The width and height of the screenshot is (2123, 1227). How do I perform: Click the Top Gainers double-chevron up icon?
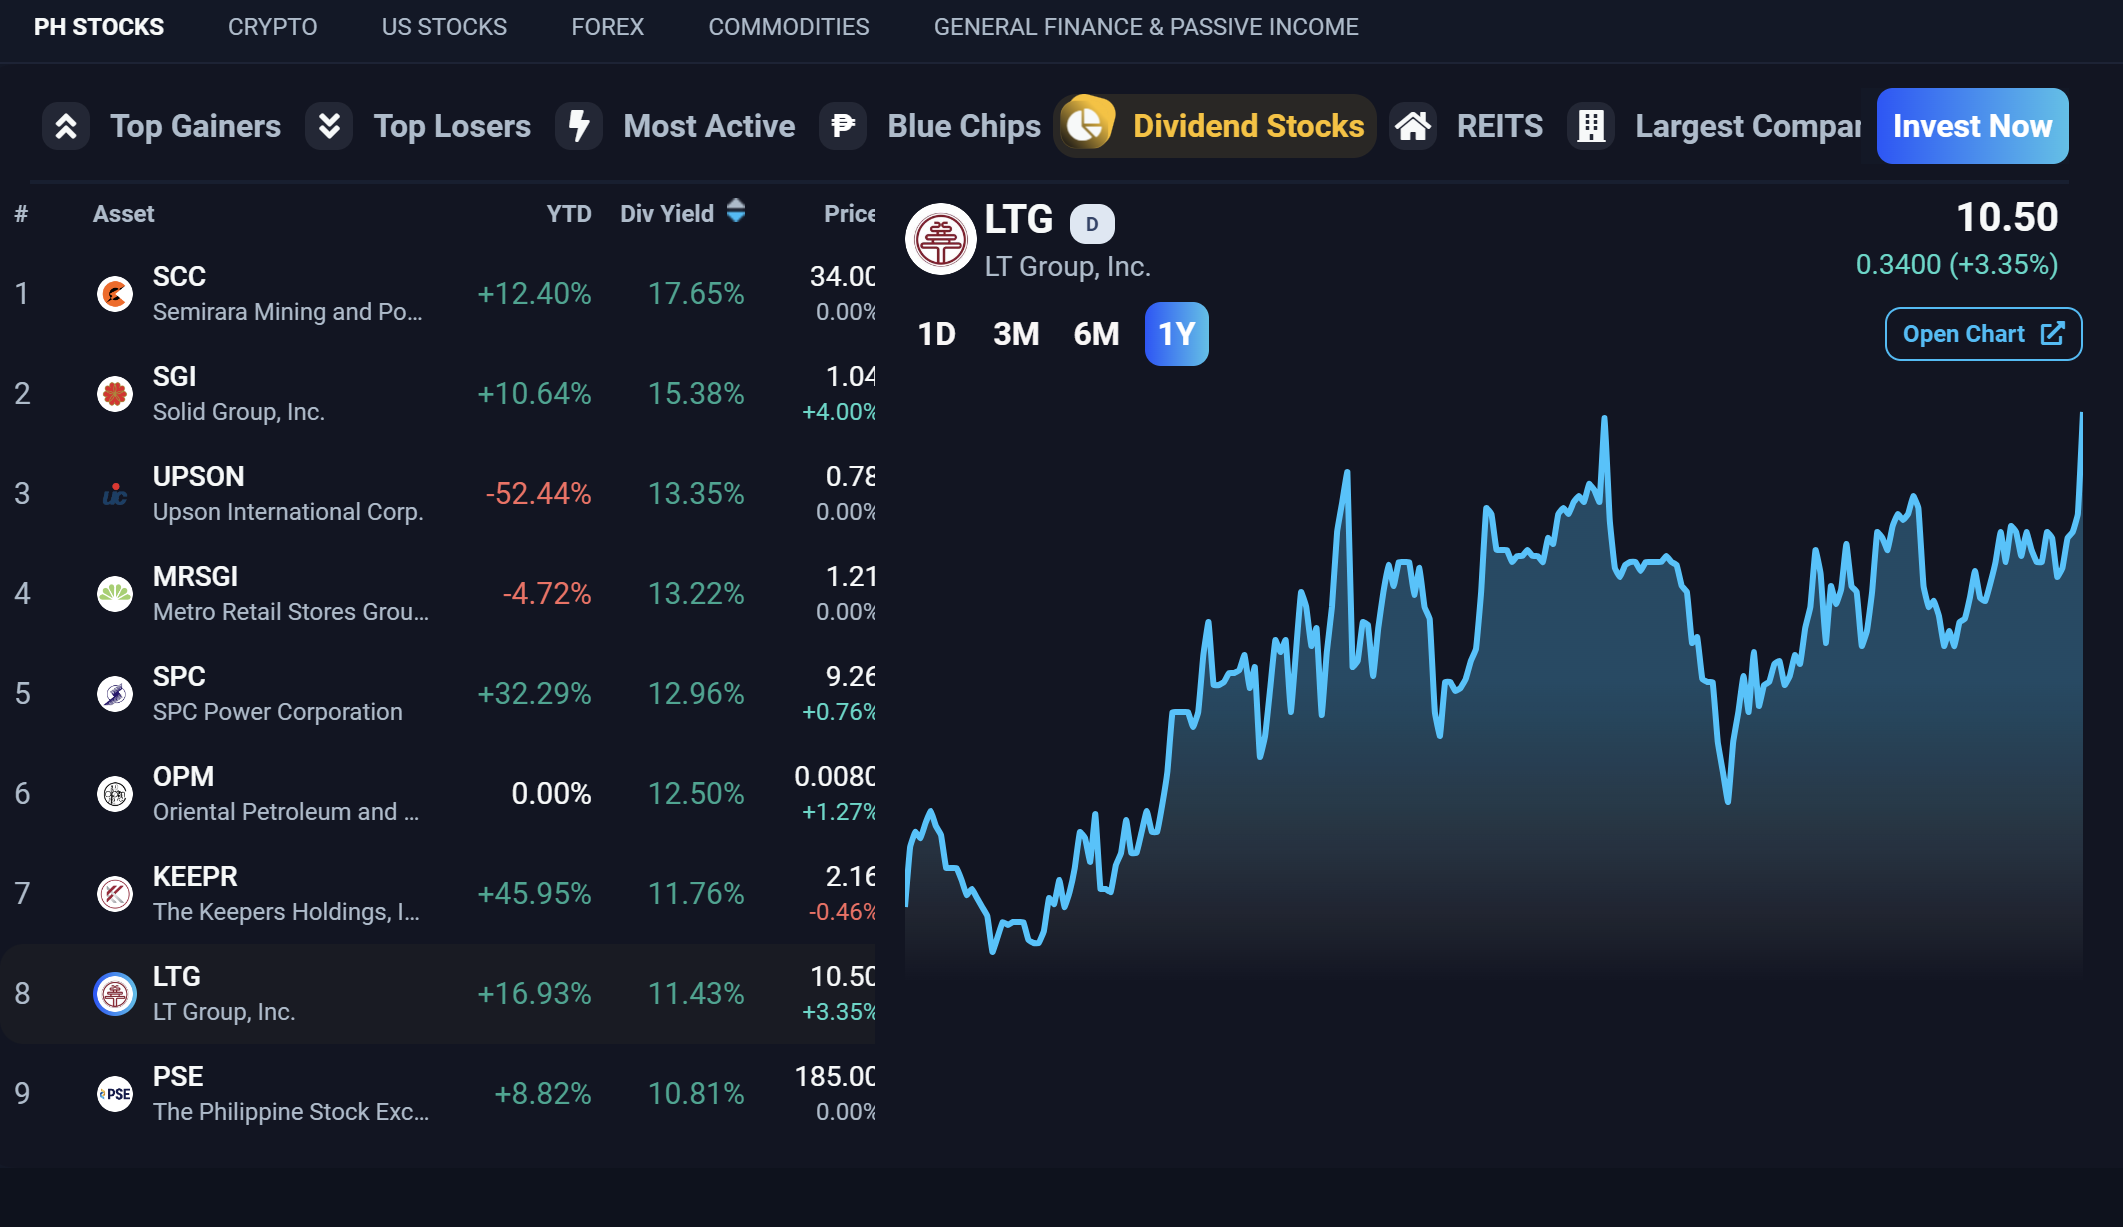(x=66, y=127)
